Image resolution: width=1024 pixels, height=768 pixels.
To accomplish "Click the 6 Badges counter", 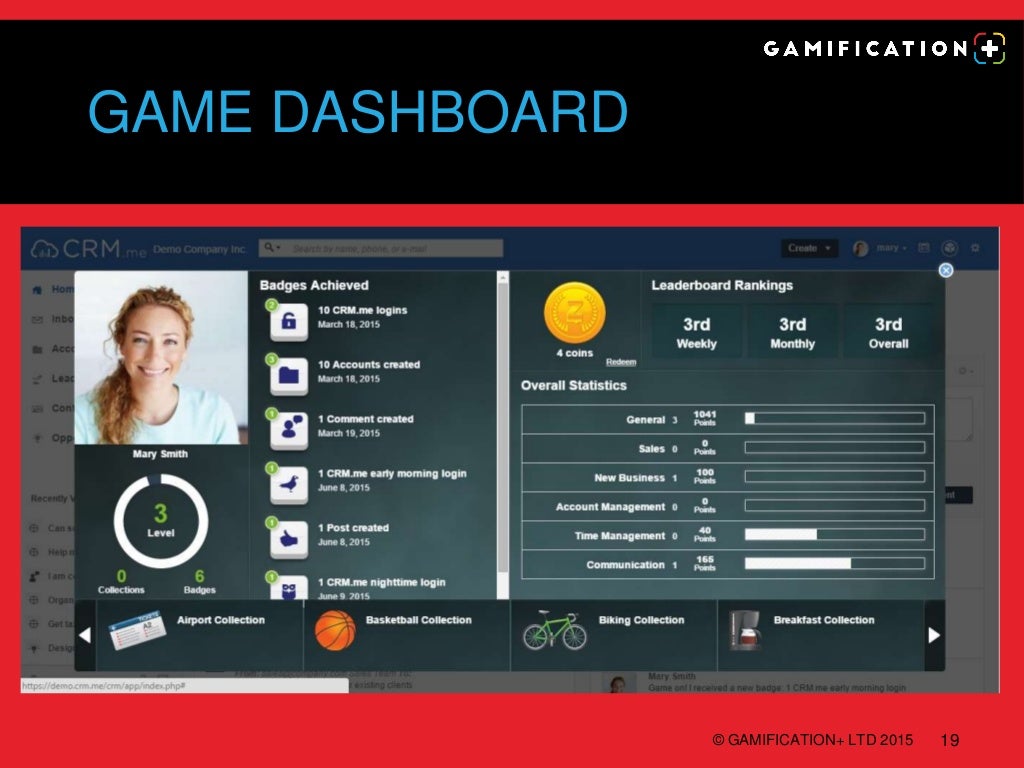I will pos(199,581).
